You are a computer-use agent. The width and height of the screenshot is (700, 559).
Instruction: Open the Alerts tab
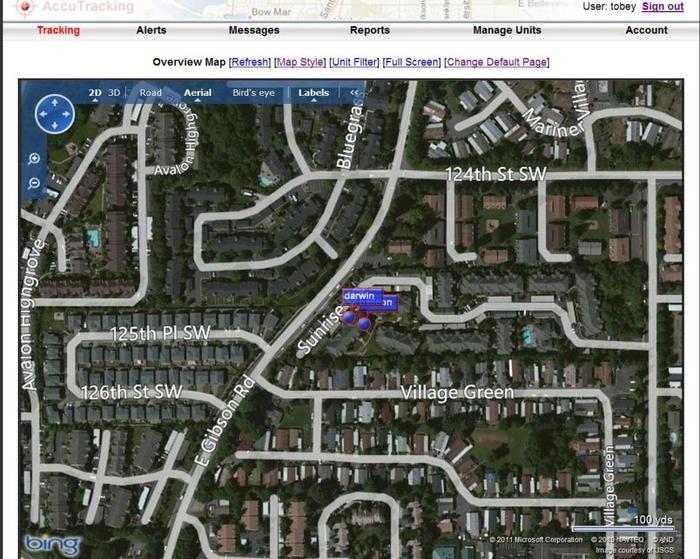tap(151, 30)
